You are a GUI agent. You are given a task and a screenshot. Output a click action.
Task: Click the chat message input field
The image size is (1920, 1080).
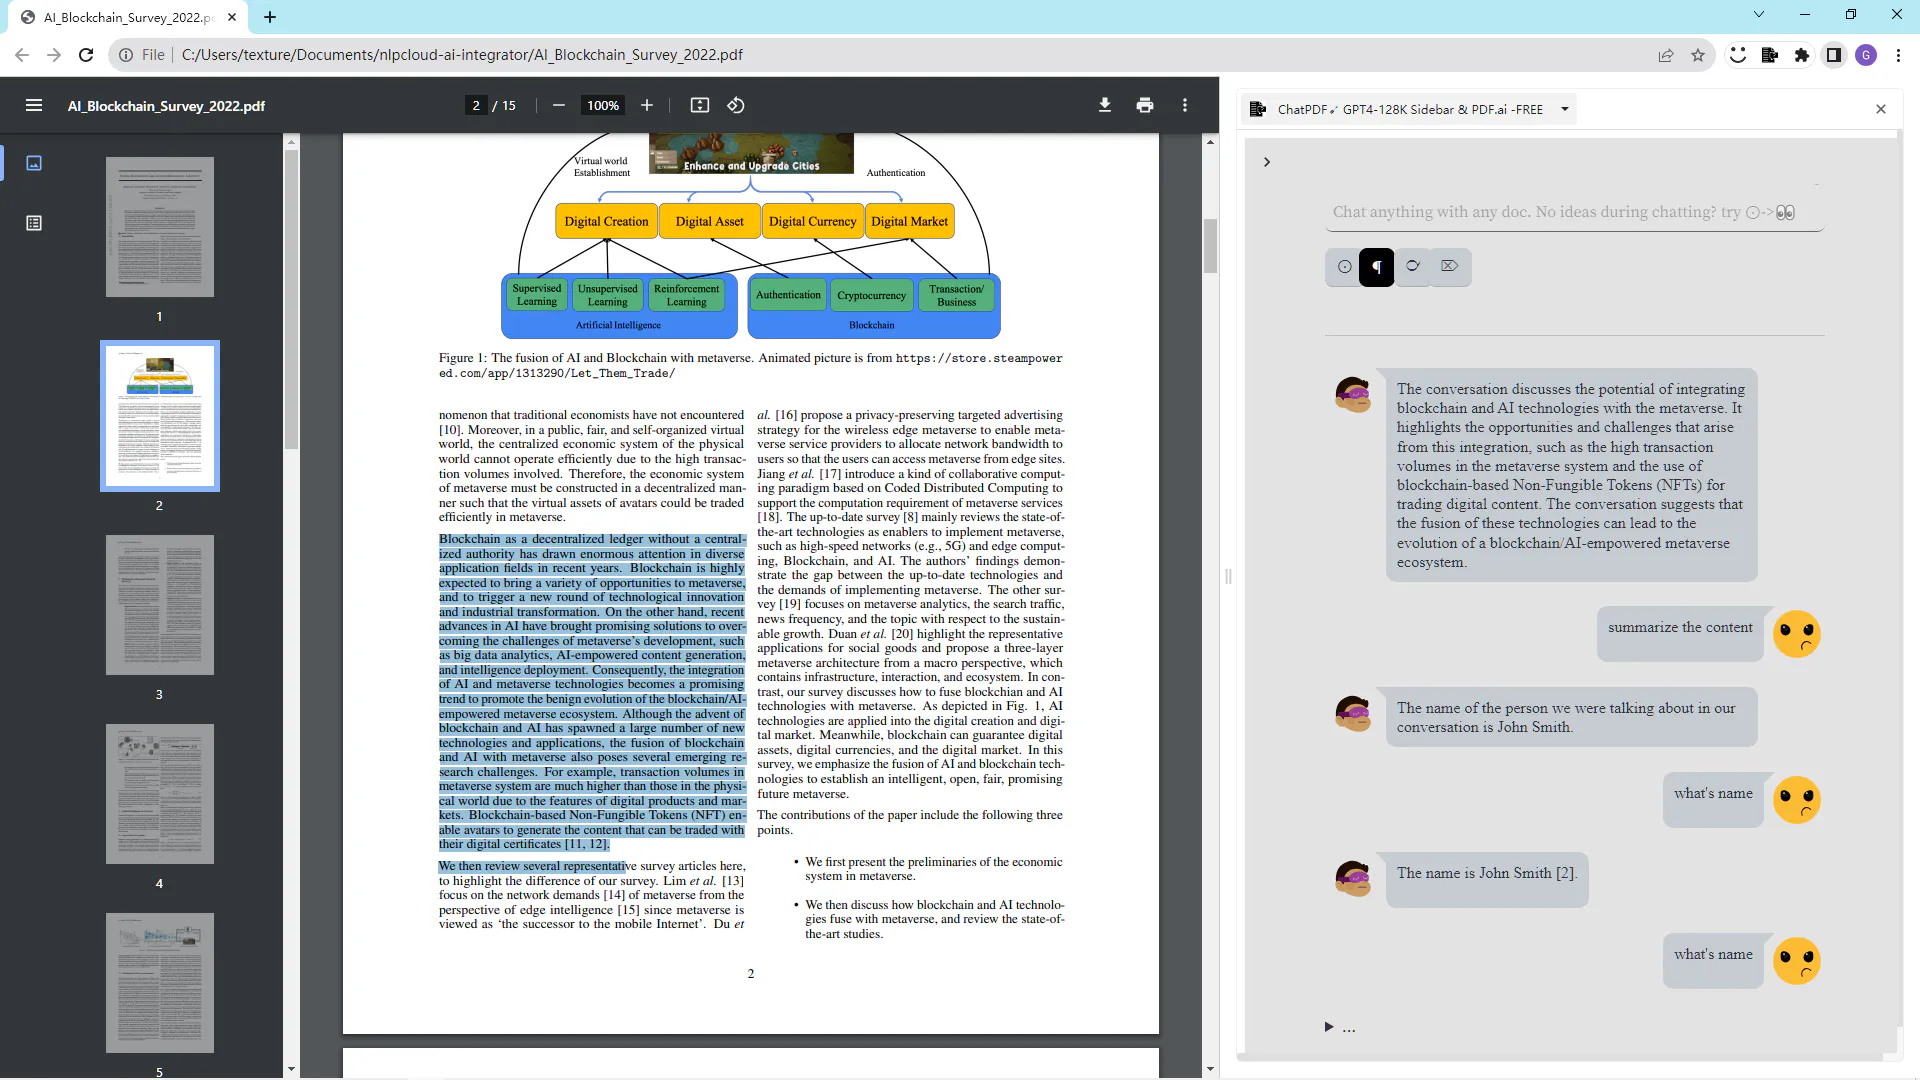coord(1574,212)
